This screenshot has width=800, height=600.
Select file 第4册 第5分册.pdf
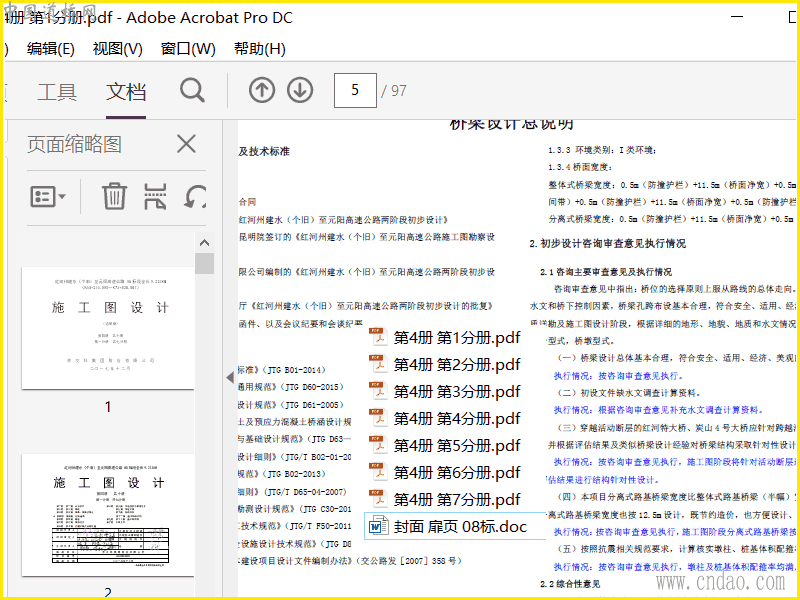[x=444, y=445]
